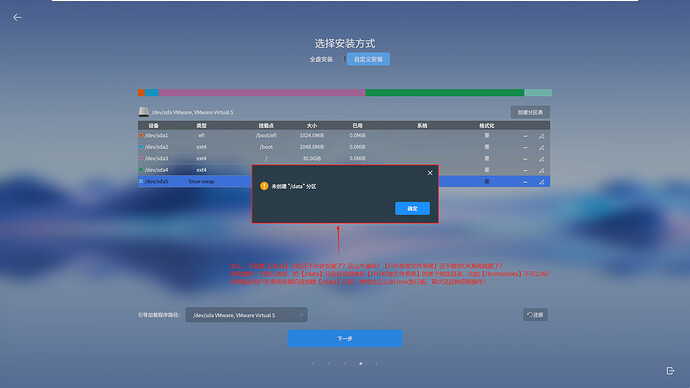Viewport: 690px width, 388px height.
Task: Click the blue segment of the partition bar
Action: [x=152, y=92]
